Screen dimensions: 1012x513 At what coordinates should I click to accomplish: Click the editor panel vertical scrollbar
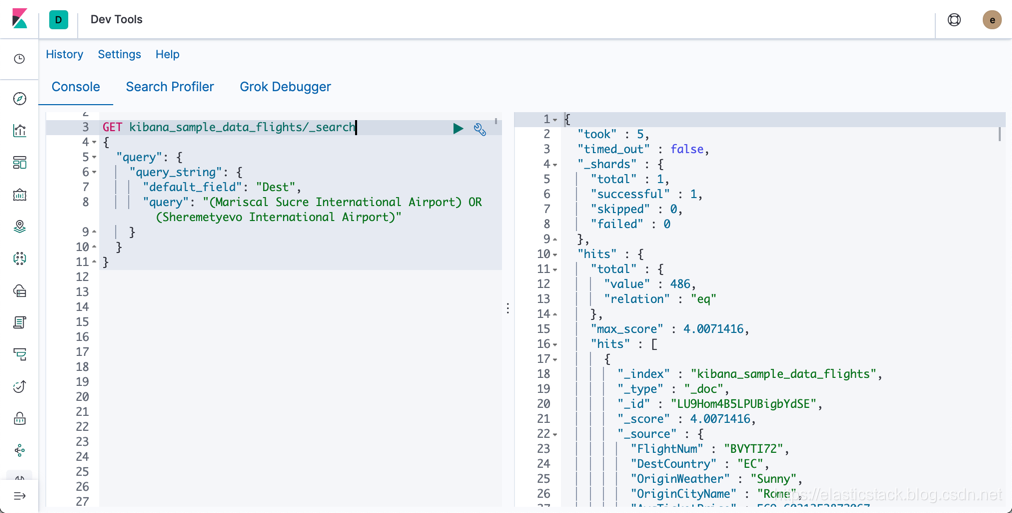click(496, 121)
